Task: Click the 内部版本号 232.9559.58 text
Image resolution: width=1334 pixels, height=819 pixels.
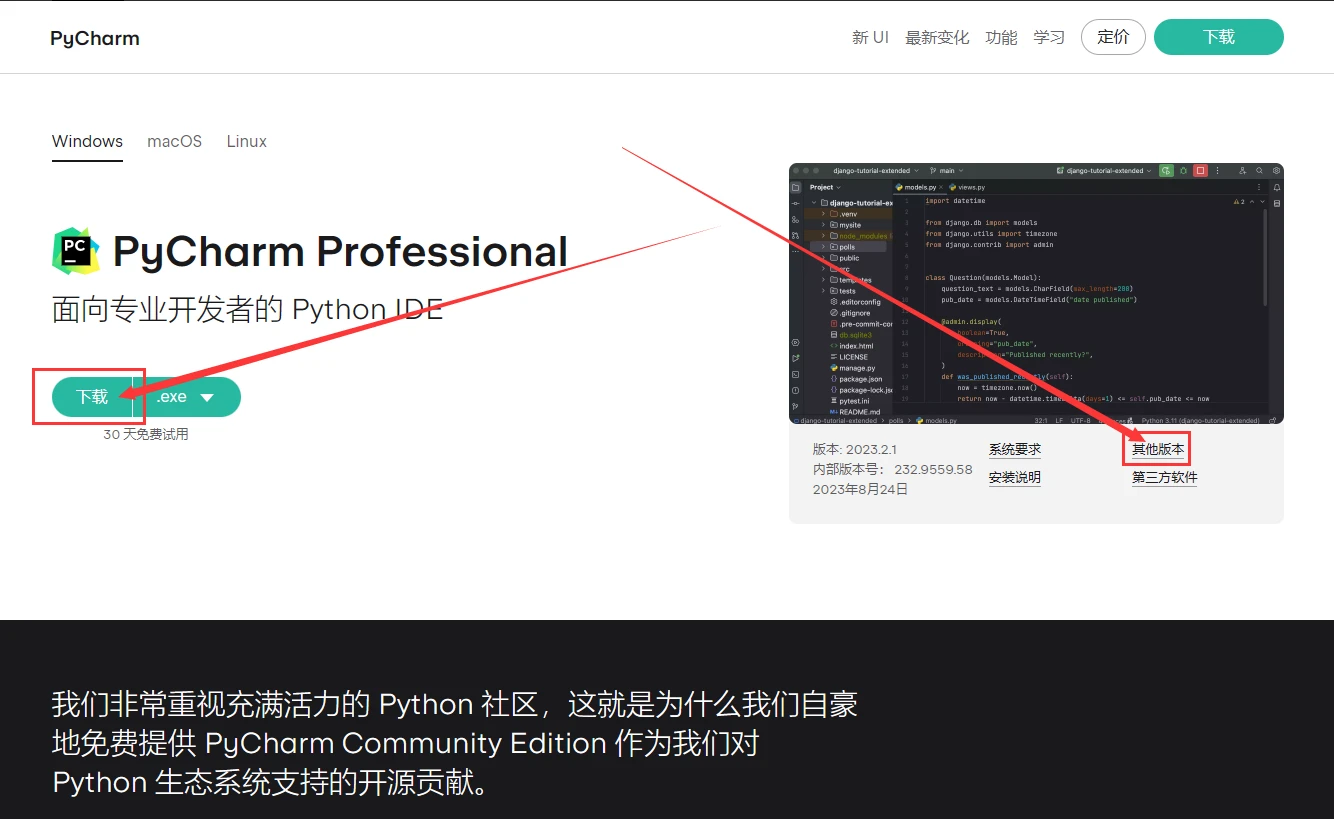Action: pos(892,469)
